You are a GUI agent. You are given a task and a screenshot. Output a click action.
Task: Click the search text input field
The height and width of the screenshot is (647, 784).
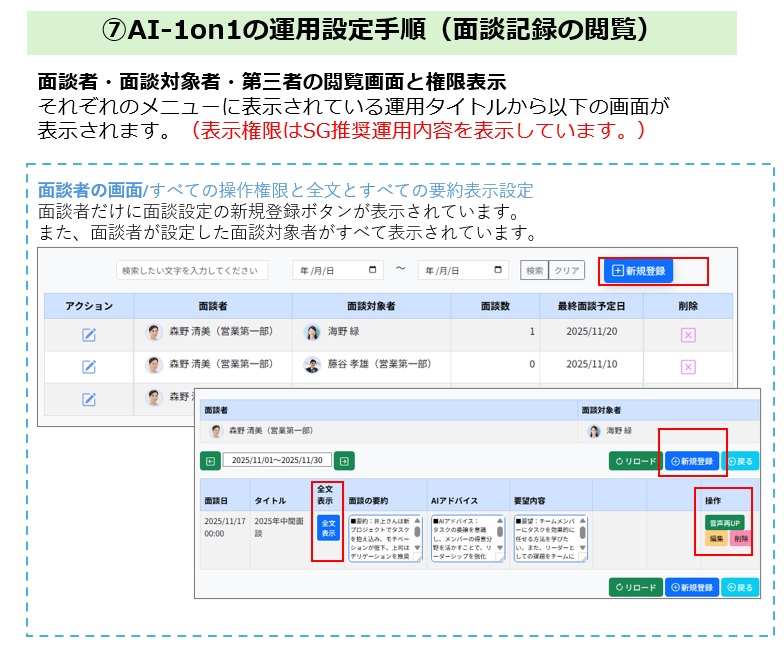192,271
